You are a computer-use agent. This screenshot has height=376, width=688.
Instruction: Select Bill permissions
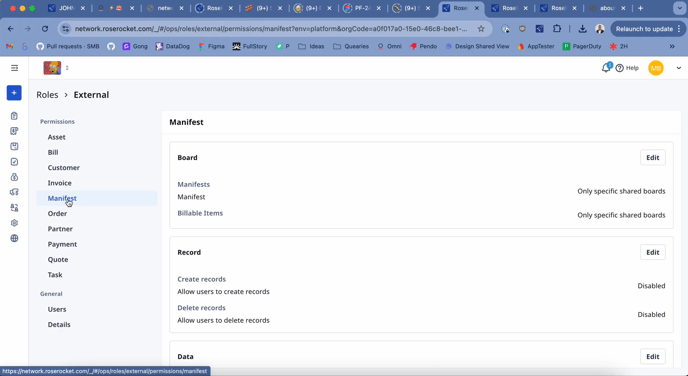coord(53,152)
